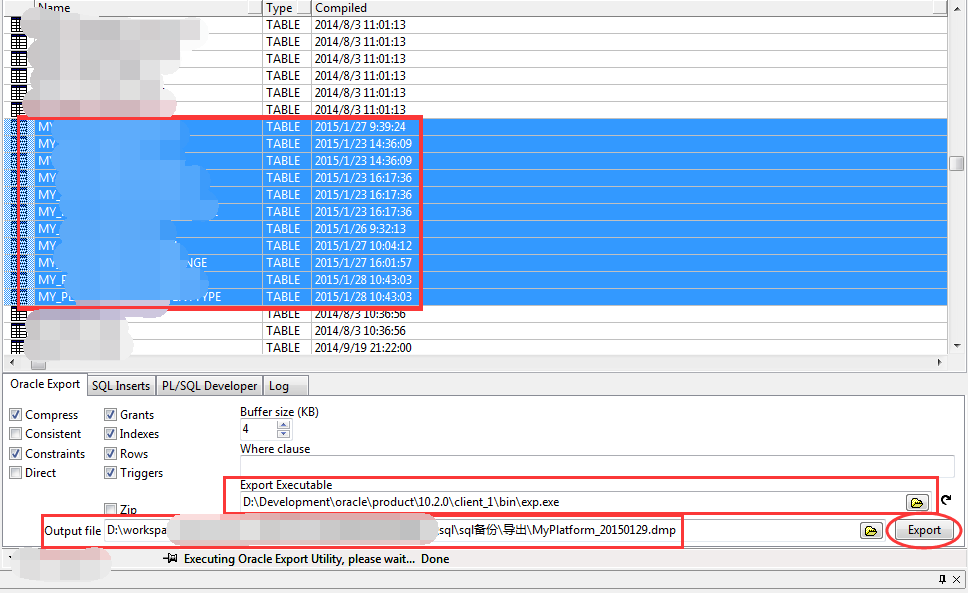Enable the Zip checkbox
The image size is (968, 593).
tap(111, 509)
